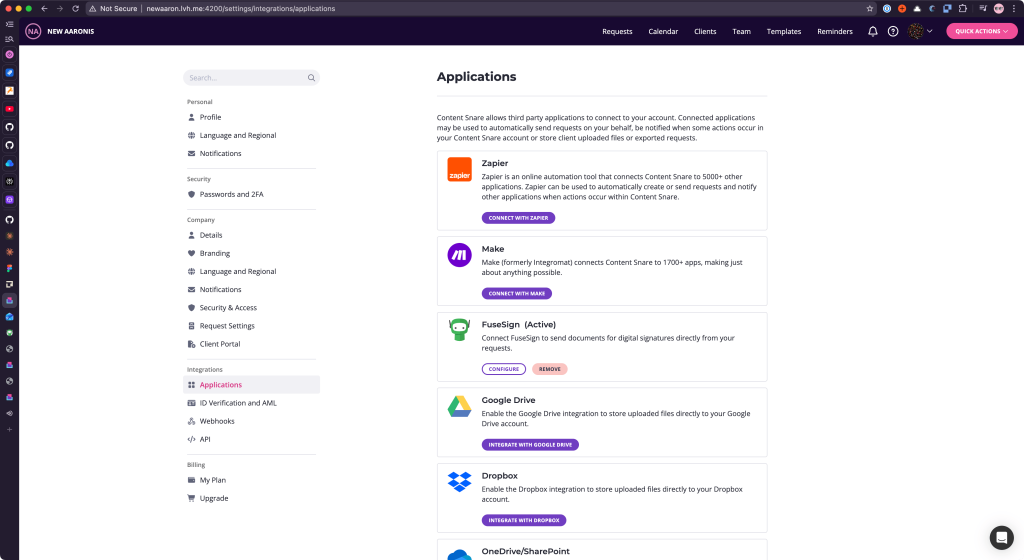Open Requests in the top navigation
The image size is (1024, 560).
(x=617, y=31)
